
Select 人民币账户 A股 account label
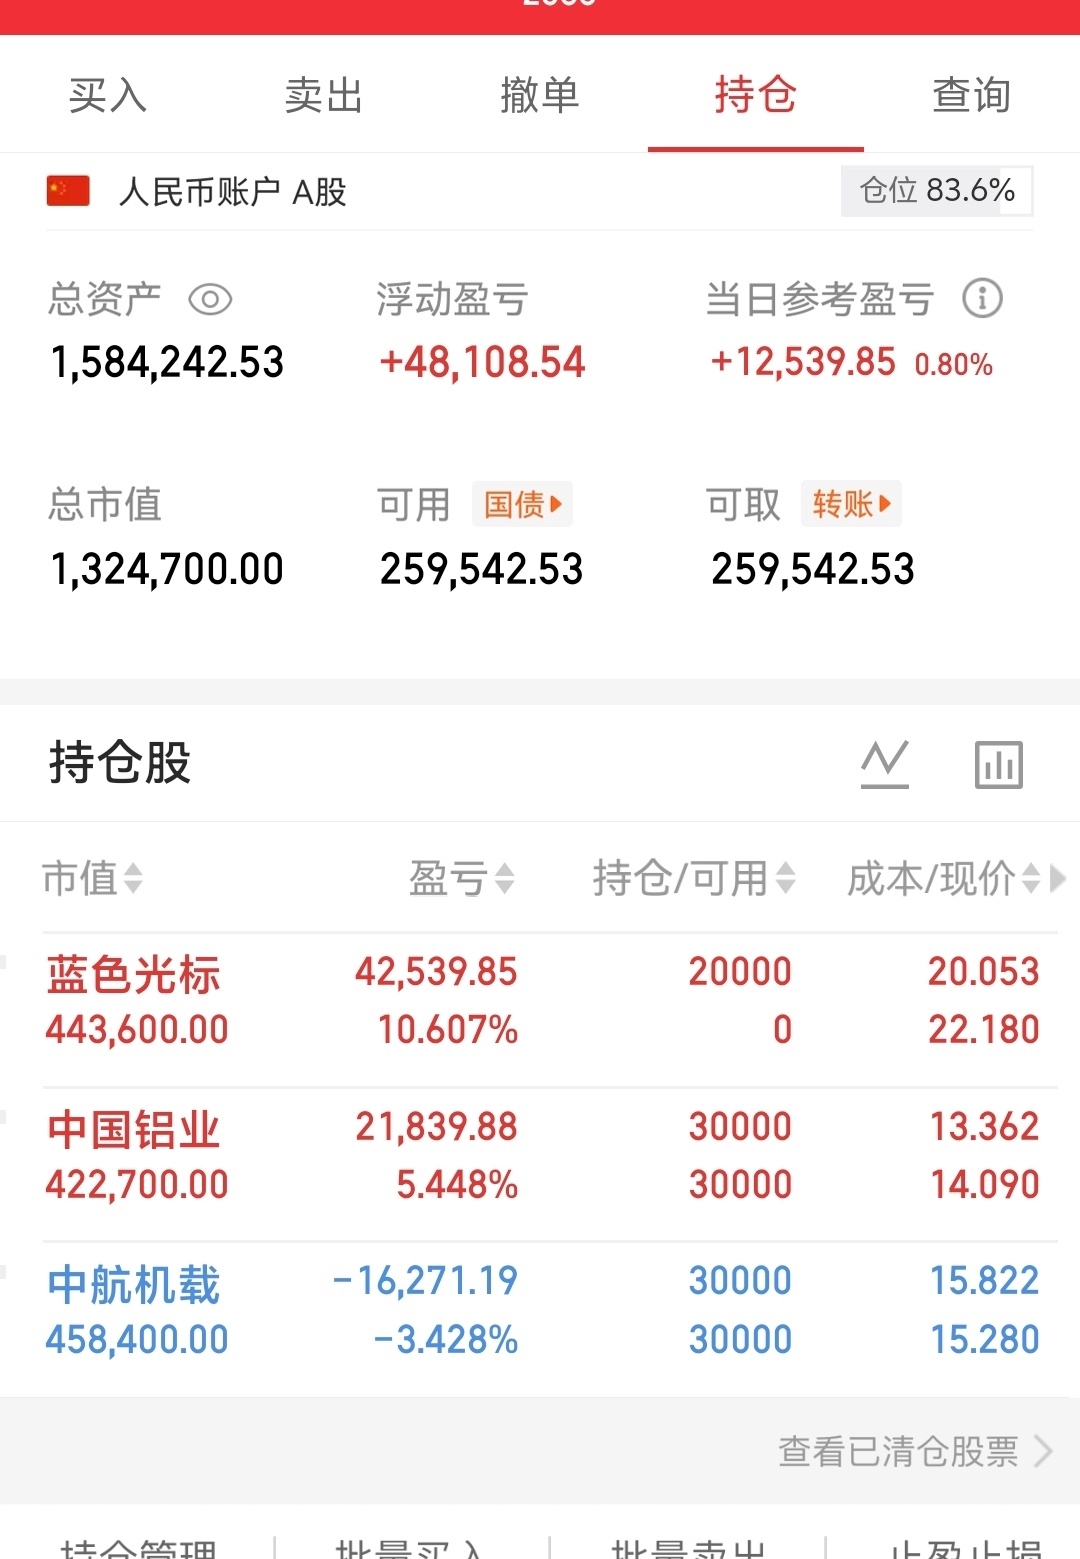pos(233,191)
